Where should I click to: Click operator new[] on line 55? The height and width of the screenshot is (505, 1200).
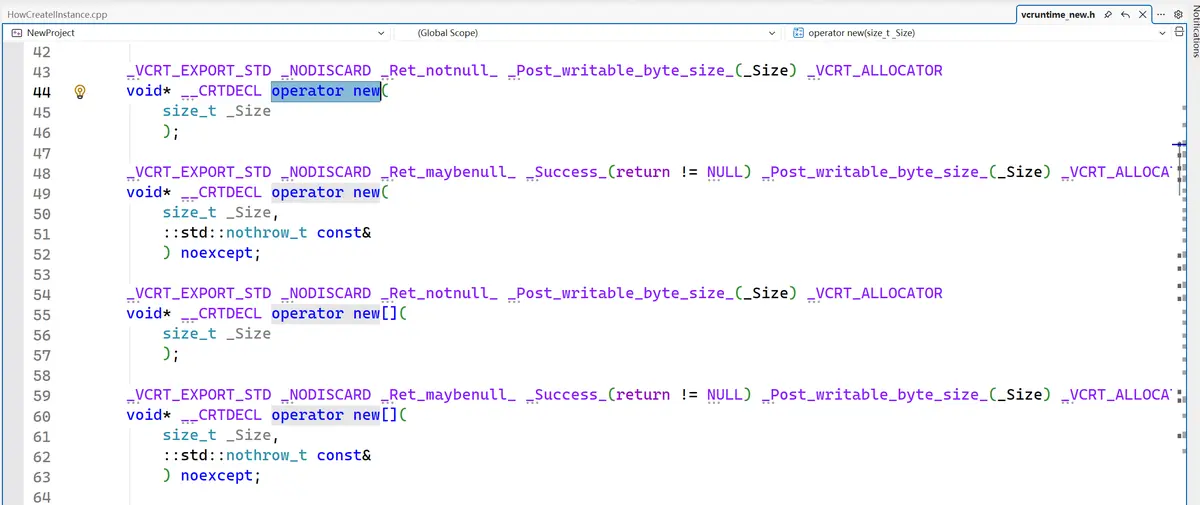[335, 313]
